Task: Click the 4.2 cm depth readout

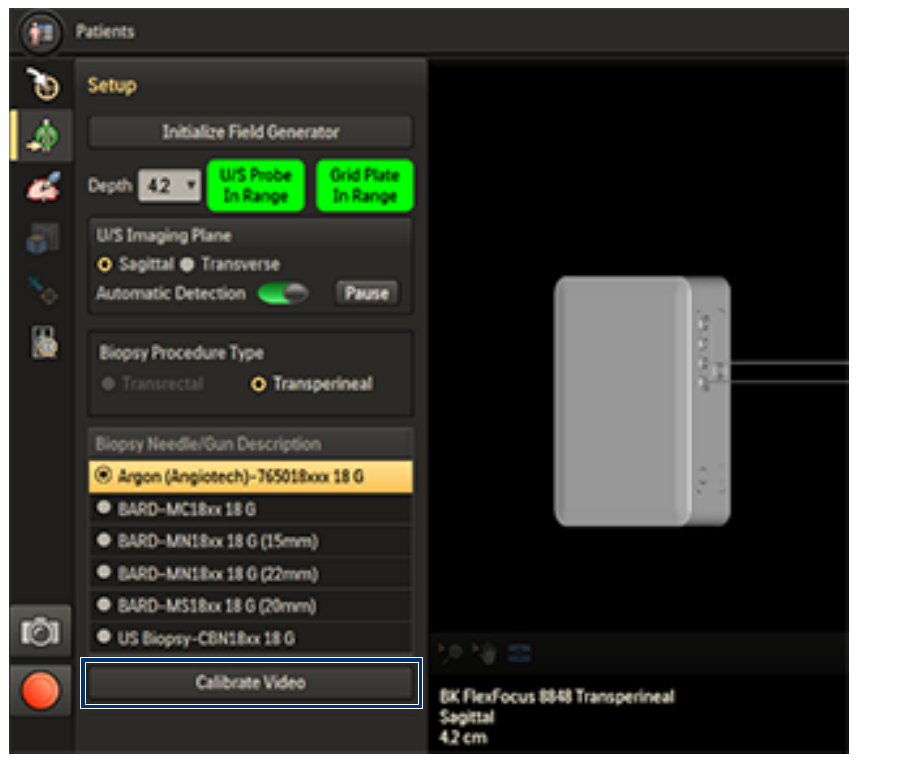Action: tap(463, 737)
